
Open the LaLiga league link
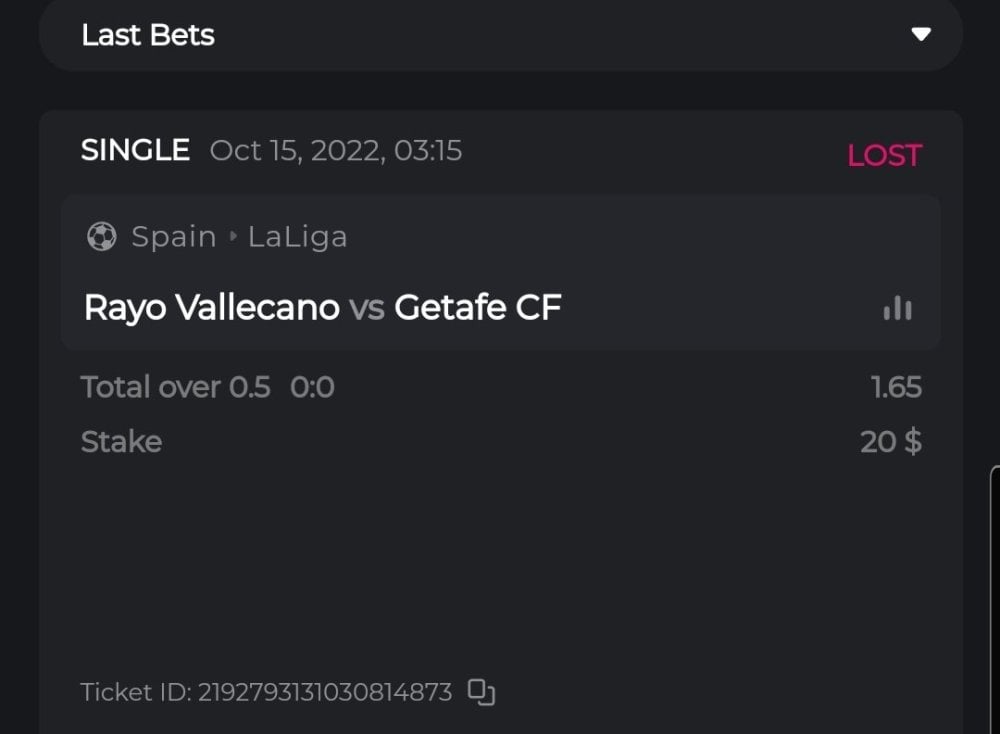pos(298,237)
